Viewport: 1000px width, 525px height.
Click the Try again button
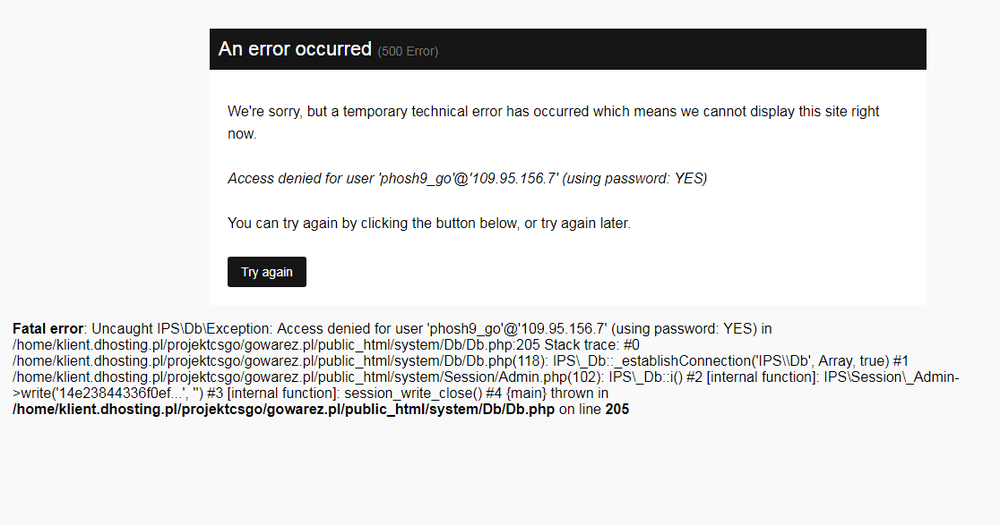(267, 272)
